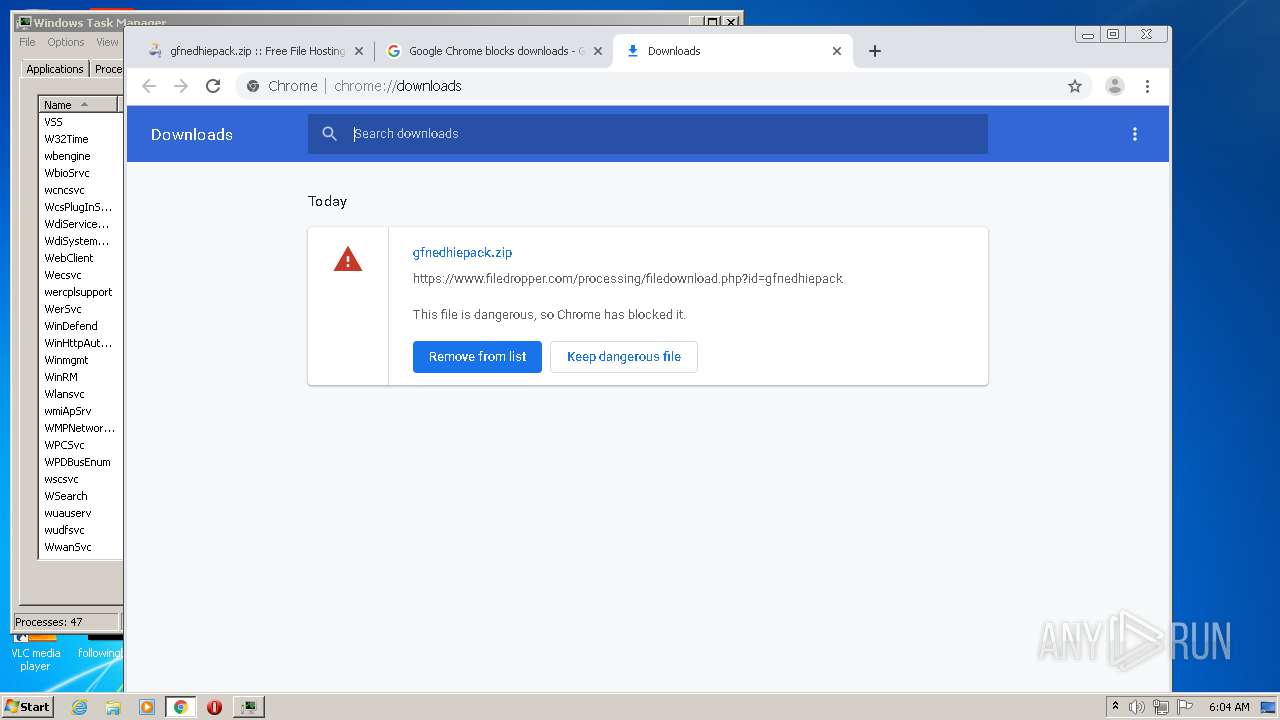Click the filedropper.com download URL
Screen dimensions: 1280x720
(x=628, y=279)
